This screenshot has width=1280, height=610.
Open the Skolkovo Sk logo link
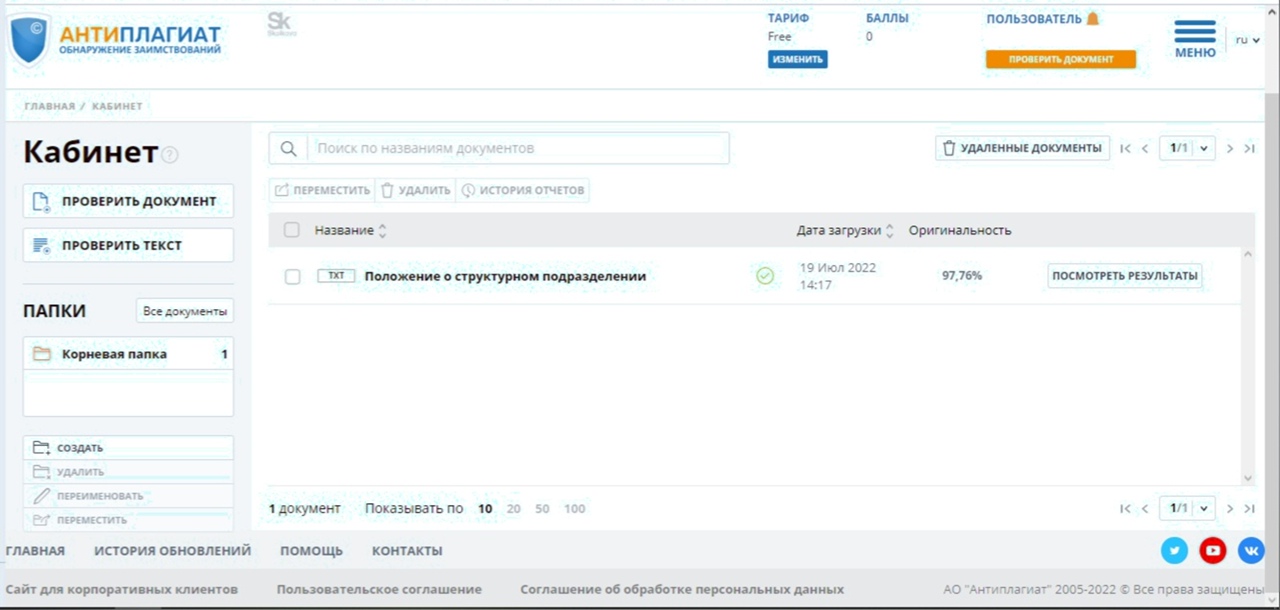[281, 24]
